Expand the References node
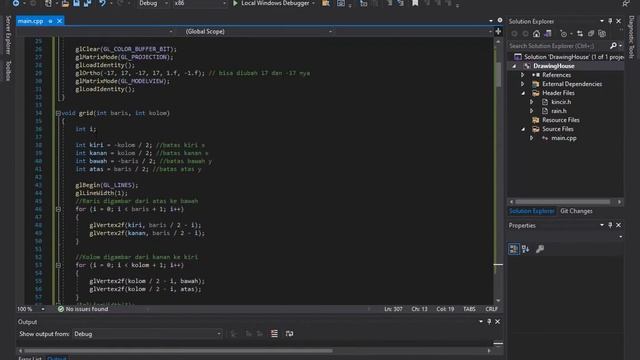The width and height of the screenshot is (640, 360). 522,75
